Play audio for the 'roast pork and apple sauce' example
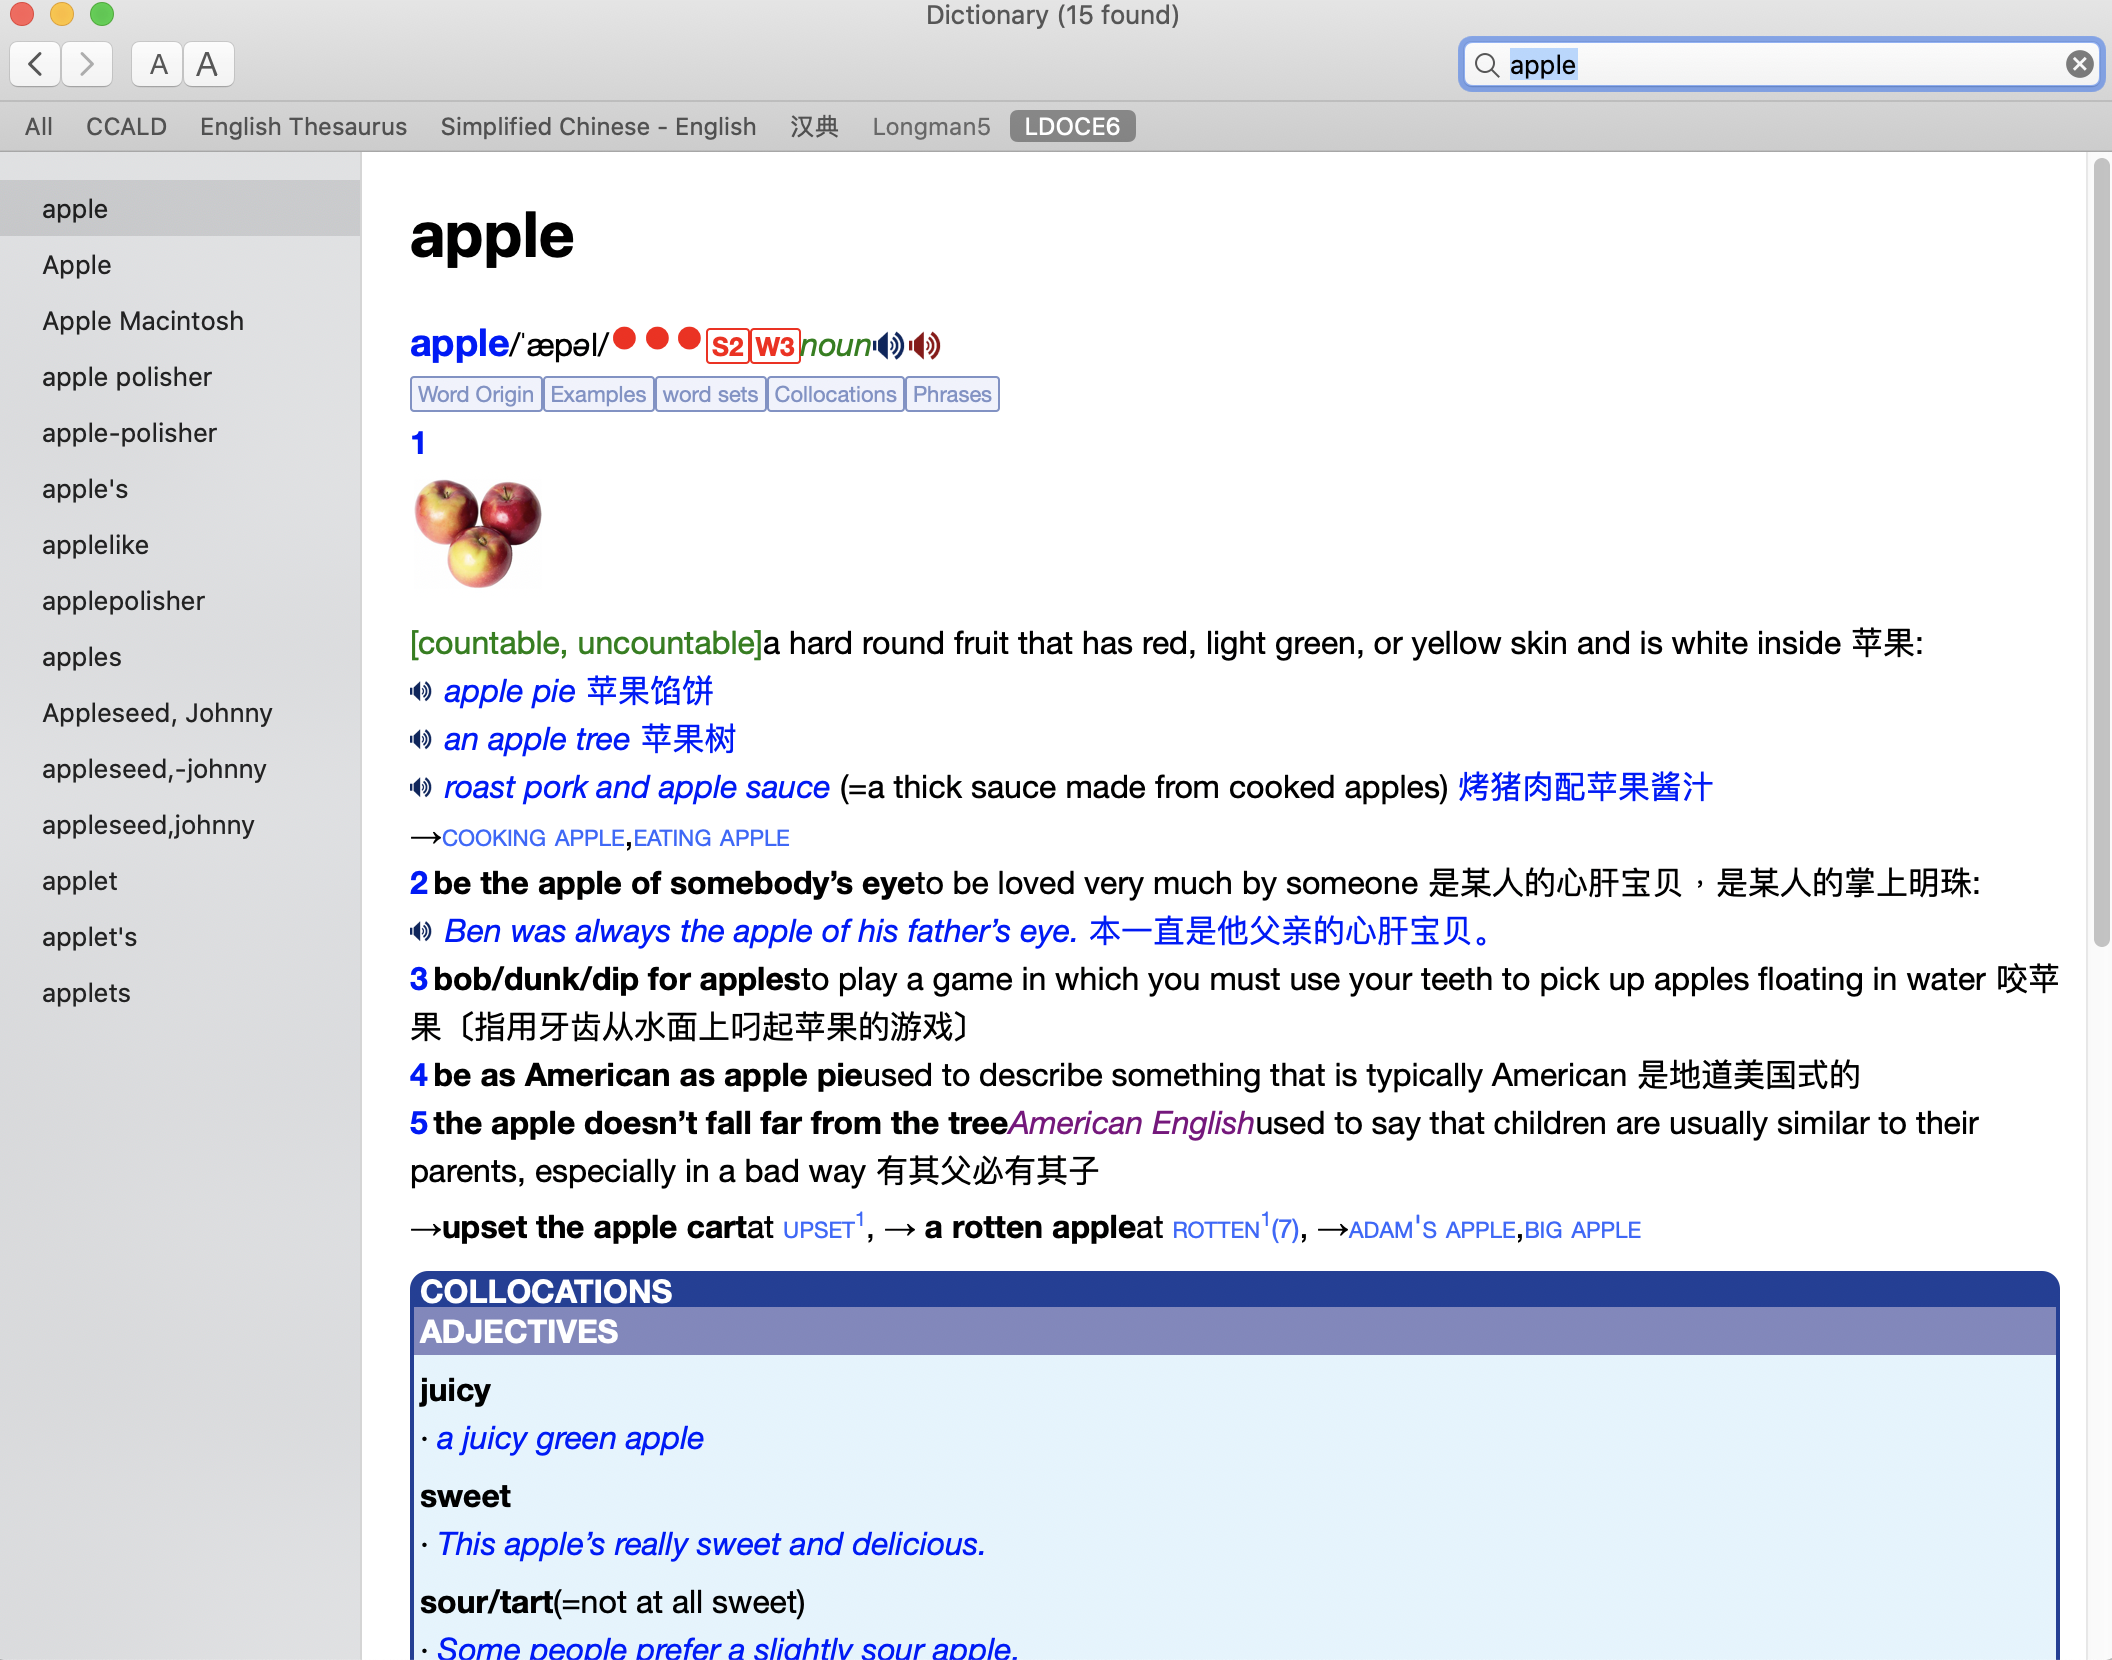Screen dimensions: 2112x1660 (x=421, y=787)
